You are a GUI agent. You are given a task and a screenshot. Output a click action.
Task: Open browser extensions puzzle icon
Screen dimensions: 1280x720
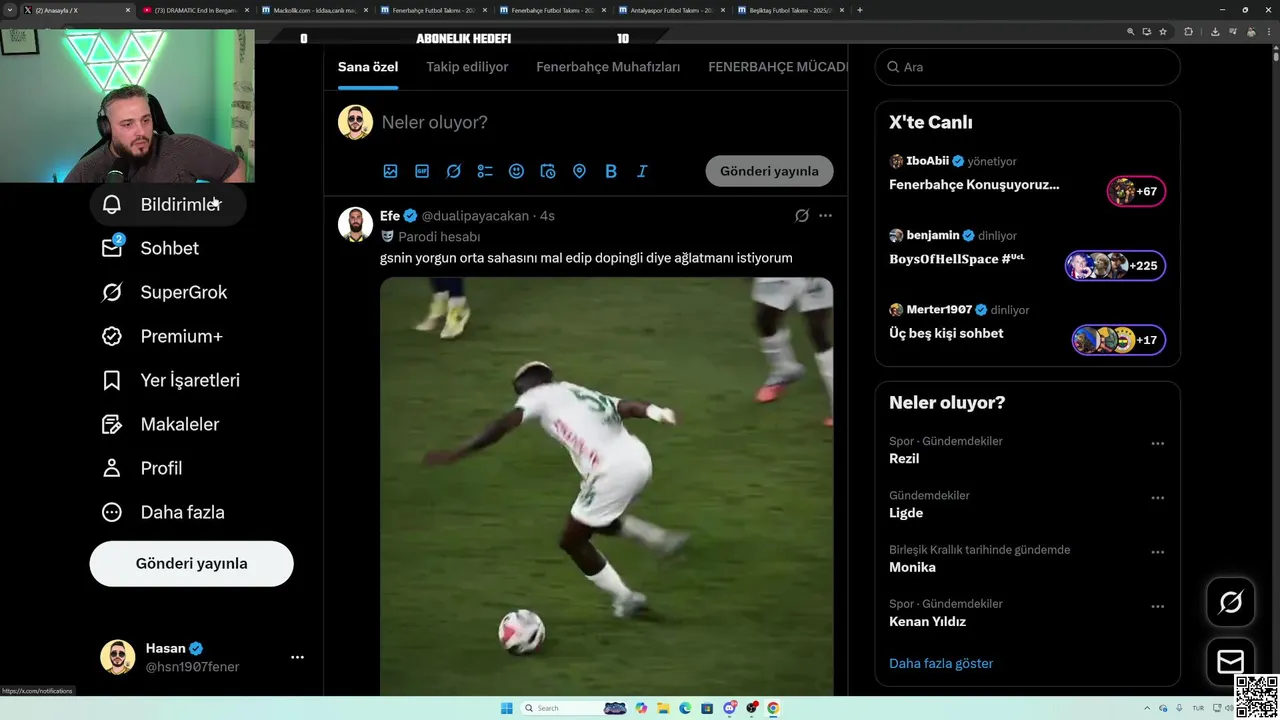point(1188,31)
